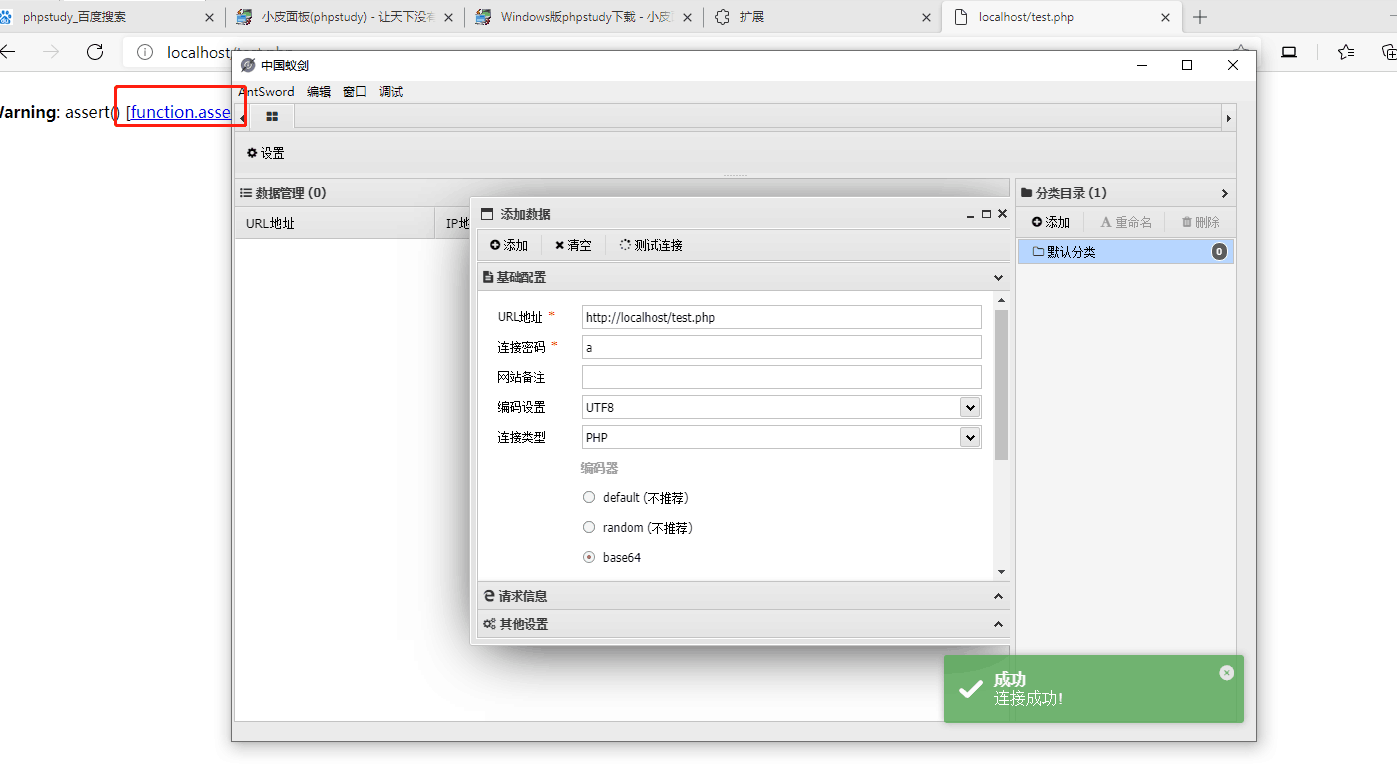Screen dimensions: 1397x780
Task: Click 测试连接 to test connection
Action: click(651, 245)
